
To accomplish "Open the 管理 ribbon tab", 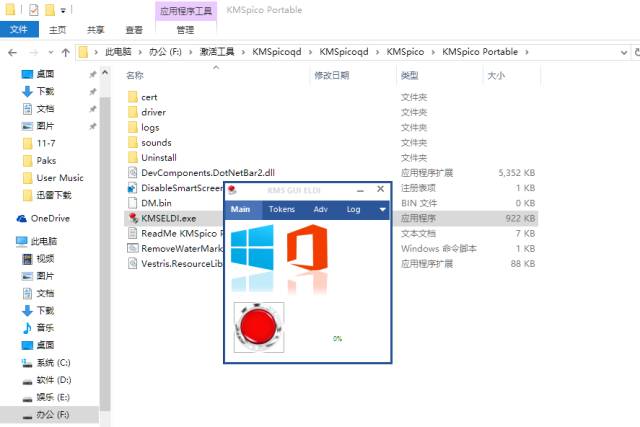I will coord(185,30).
